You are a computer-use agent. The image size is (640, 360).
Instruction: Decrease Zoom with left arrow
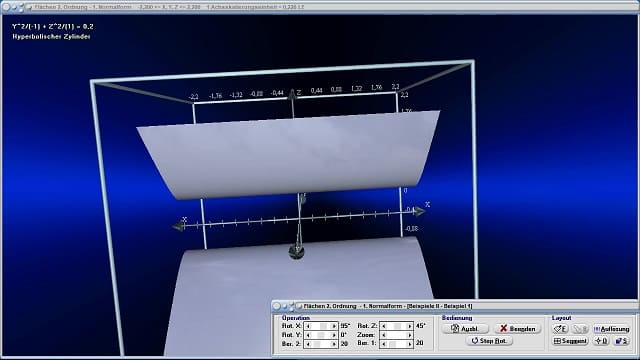pos(384,335)
